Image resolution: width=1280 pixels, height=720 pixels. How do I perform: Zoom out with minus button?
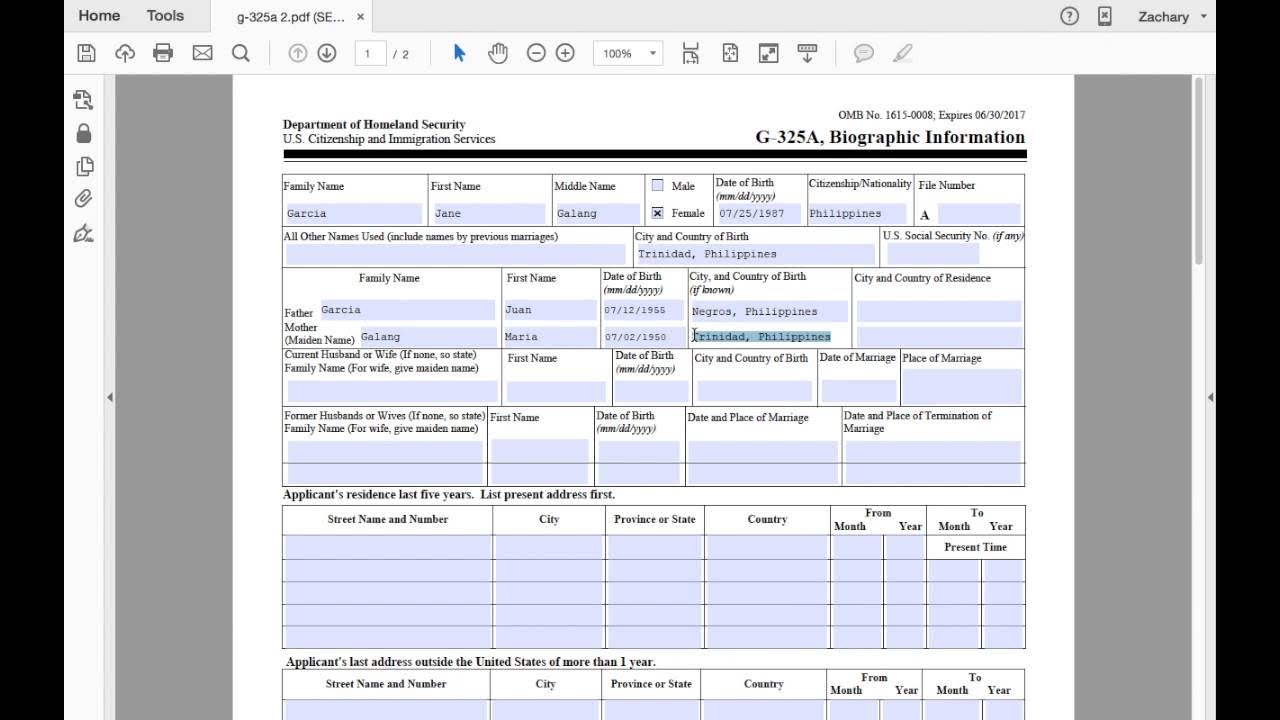point(536,53)
